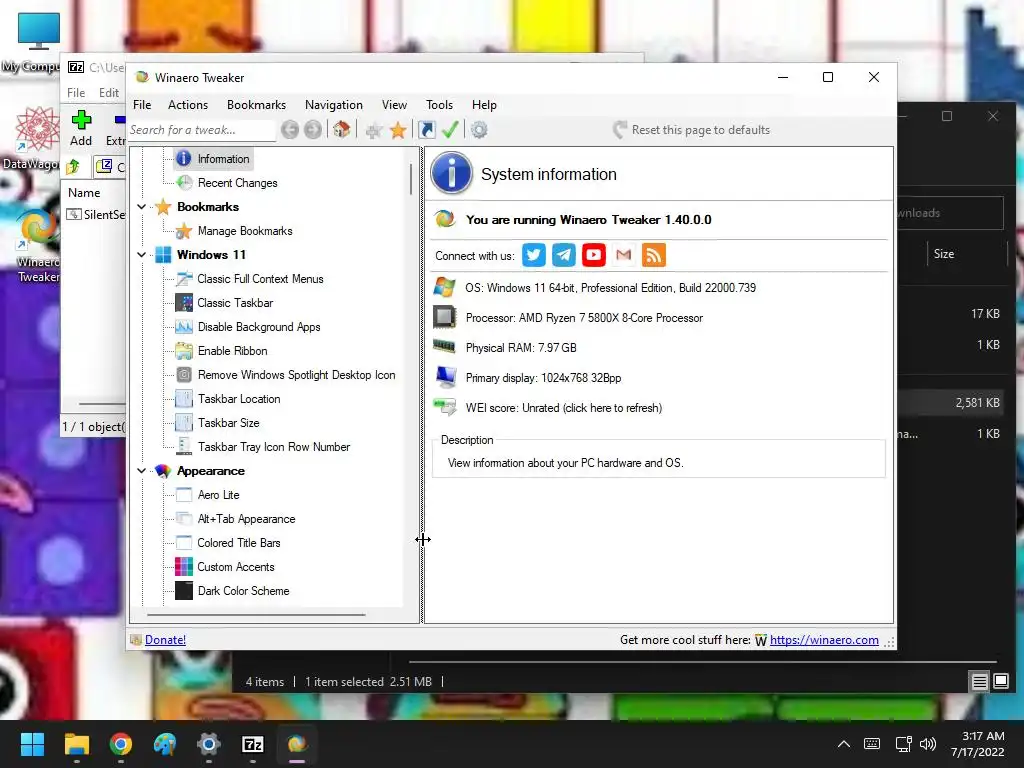Select Dark Color Scheme tweak

pyautogui.click(x=244, y=591)
